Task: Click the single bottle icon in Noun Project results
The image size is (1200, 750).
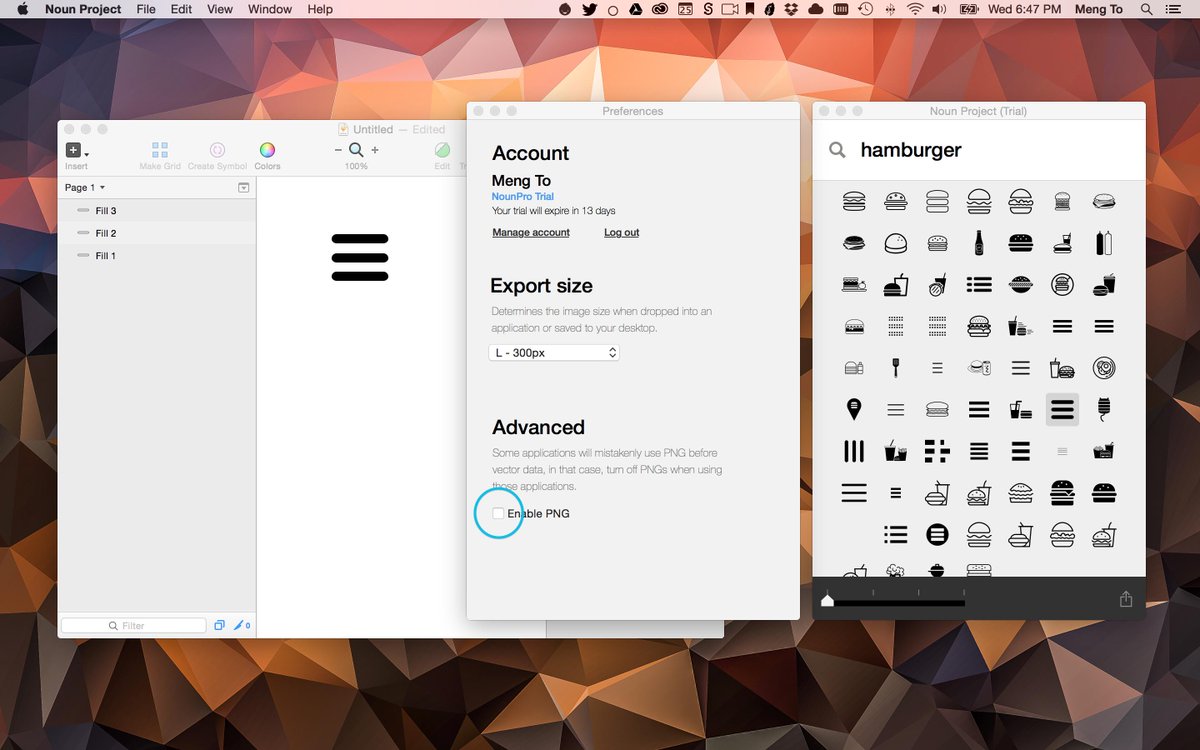Action: 979,242
